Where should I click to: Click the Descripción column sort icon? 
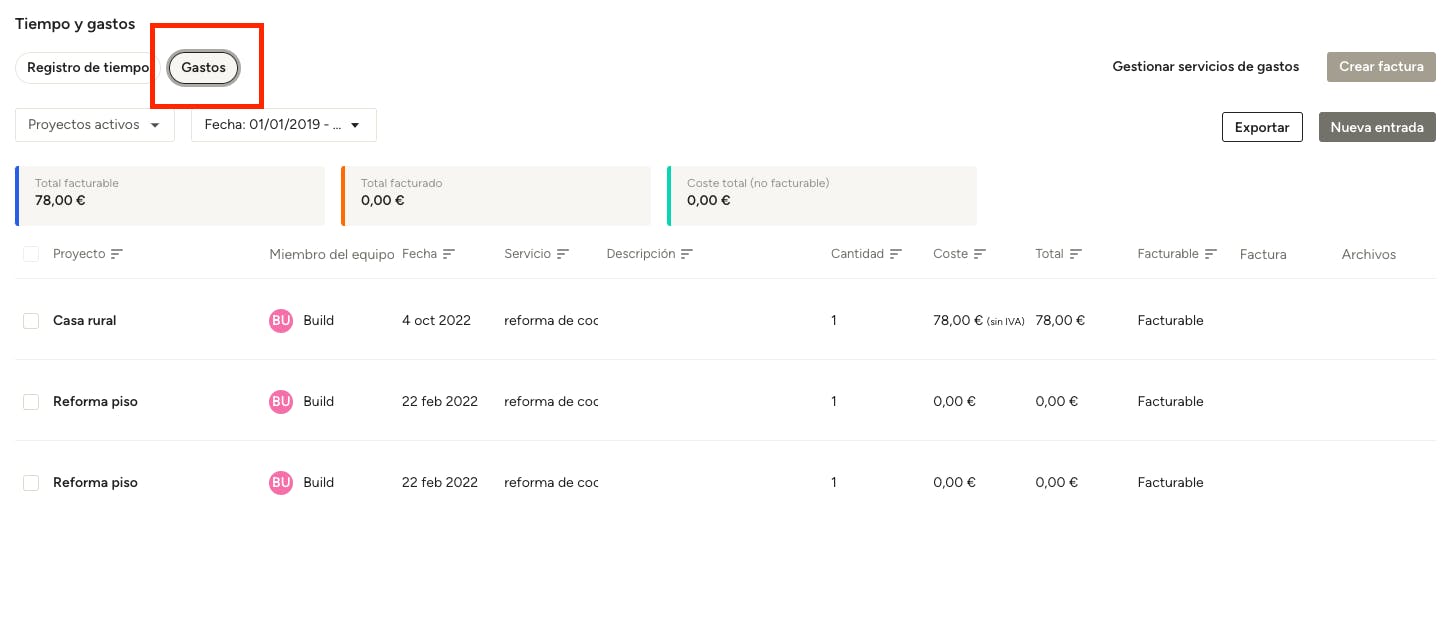pos(686,254)
